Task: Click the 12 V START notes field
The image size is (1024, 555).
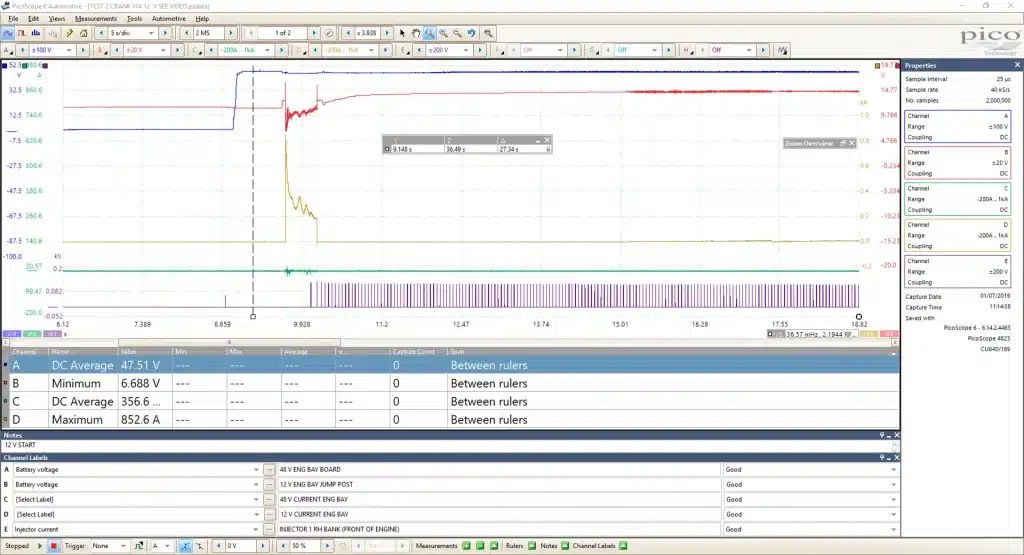Action: 447,445
